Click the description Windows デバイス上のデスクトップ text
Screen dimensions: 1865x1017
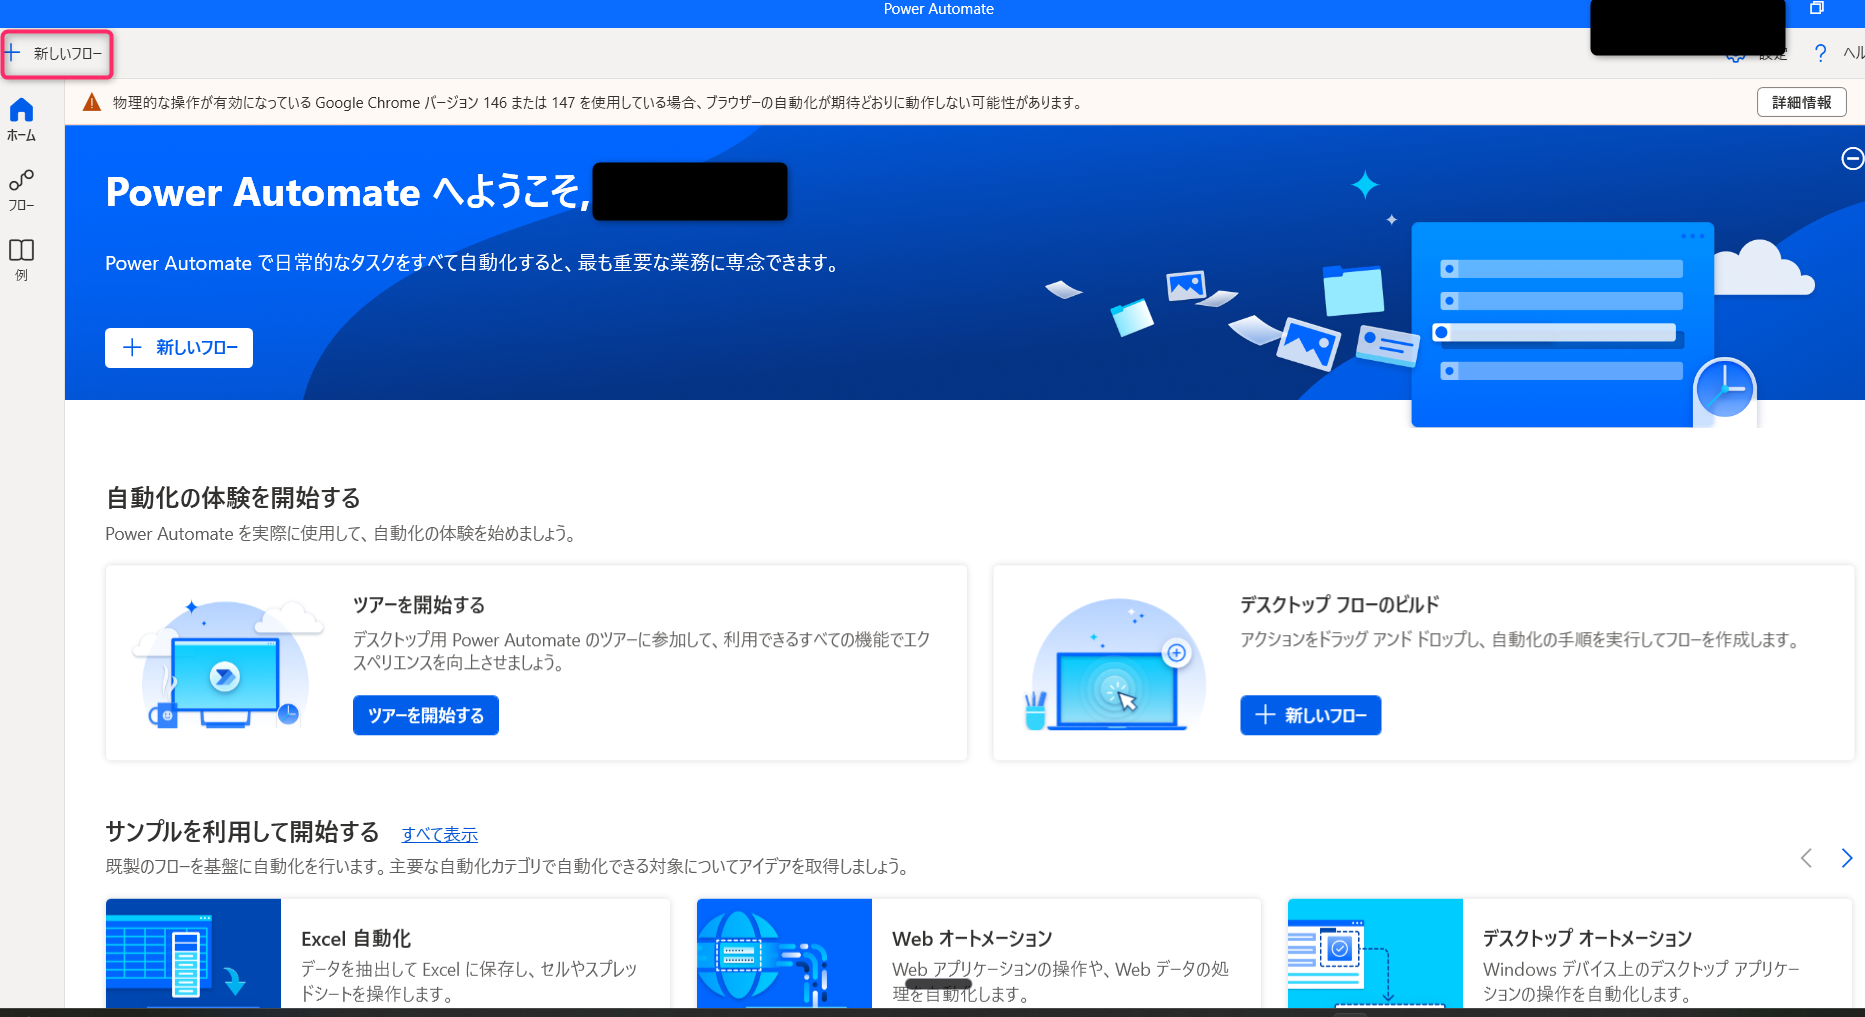(1641, 981)
